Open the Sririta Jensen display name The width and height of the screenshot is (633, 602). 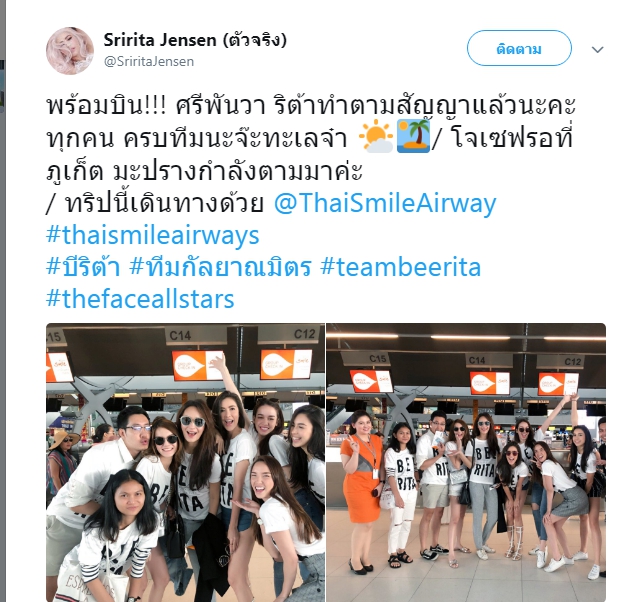(x=160, y=40)
